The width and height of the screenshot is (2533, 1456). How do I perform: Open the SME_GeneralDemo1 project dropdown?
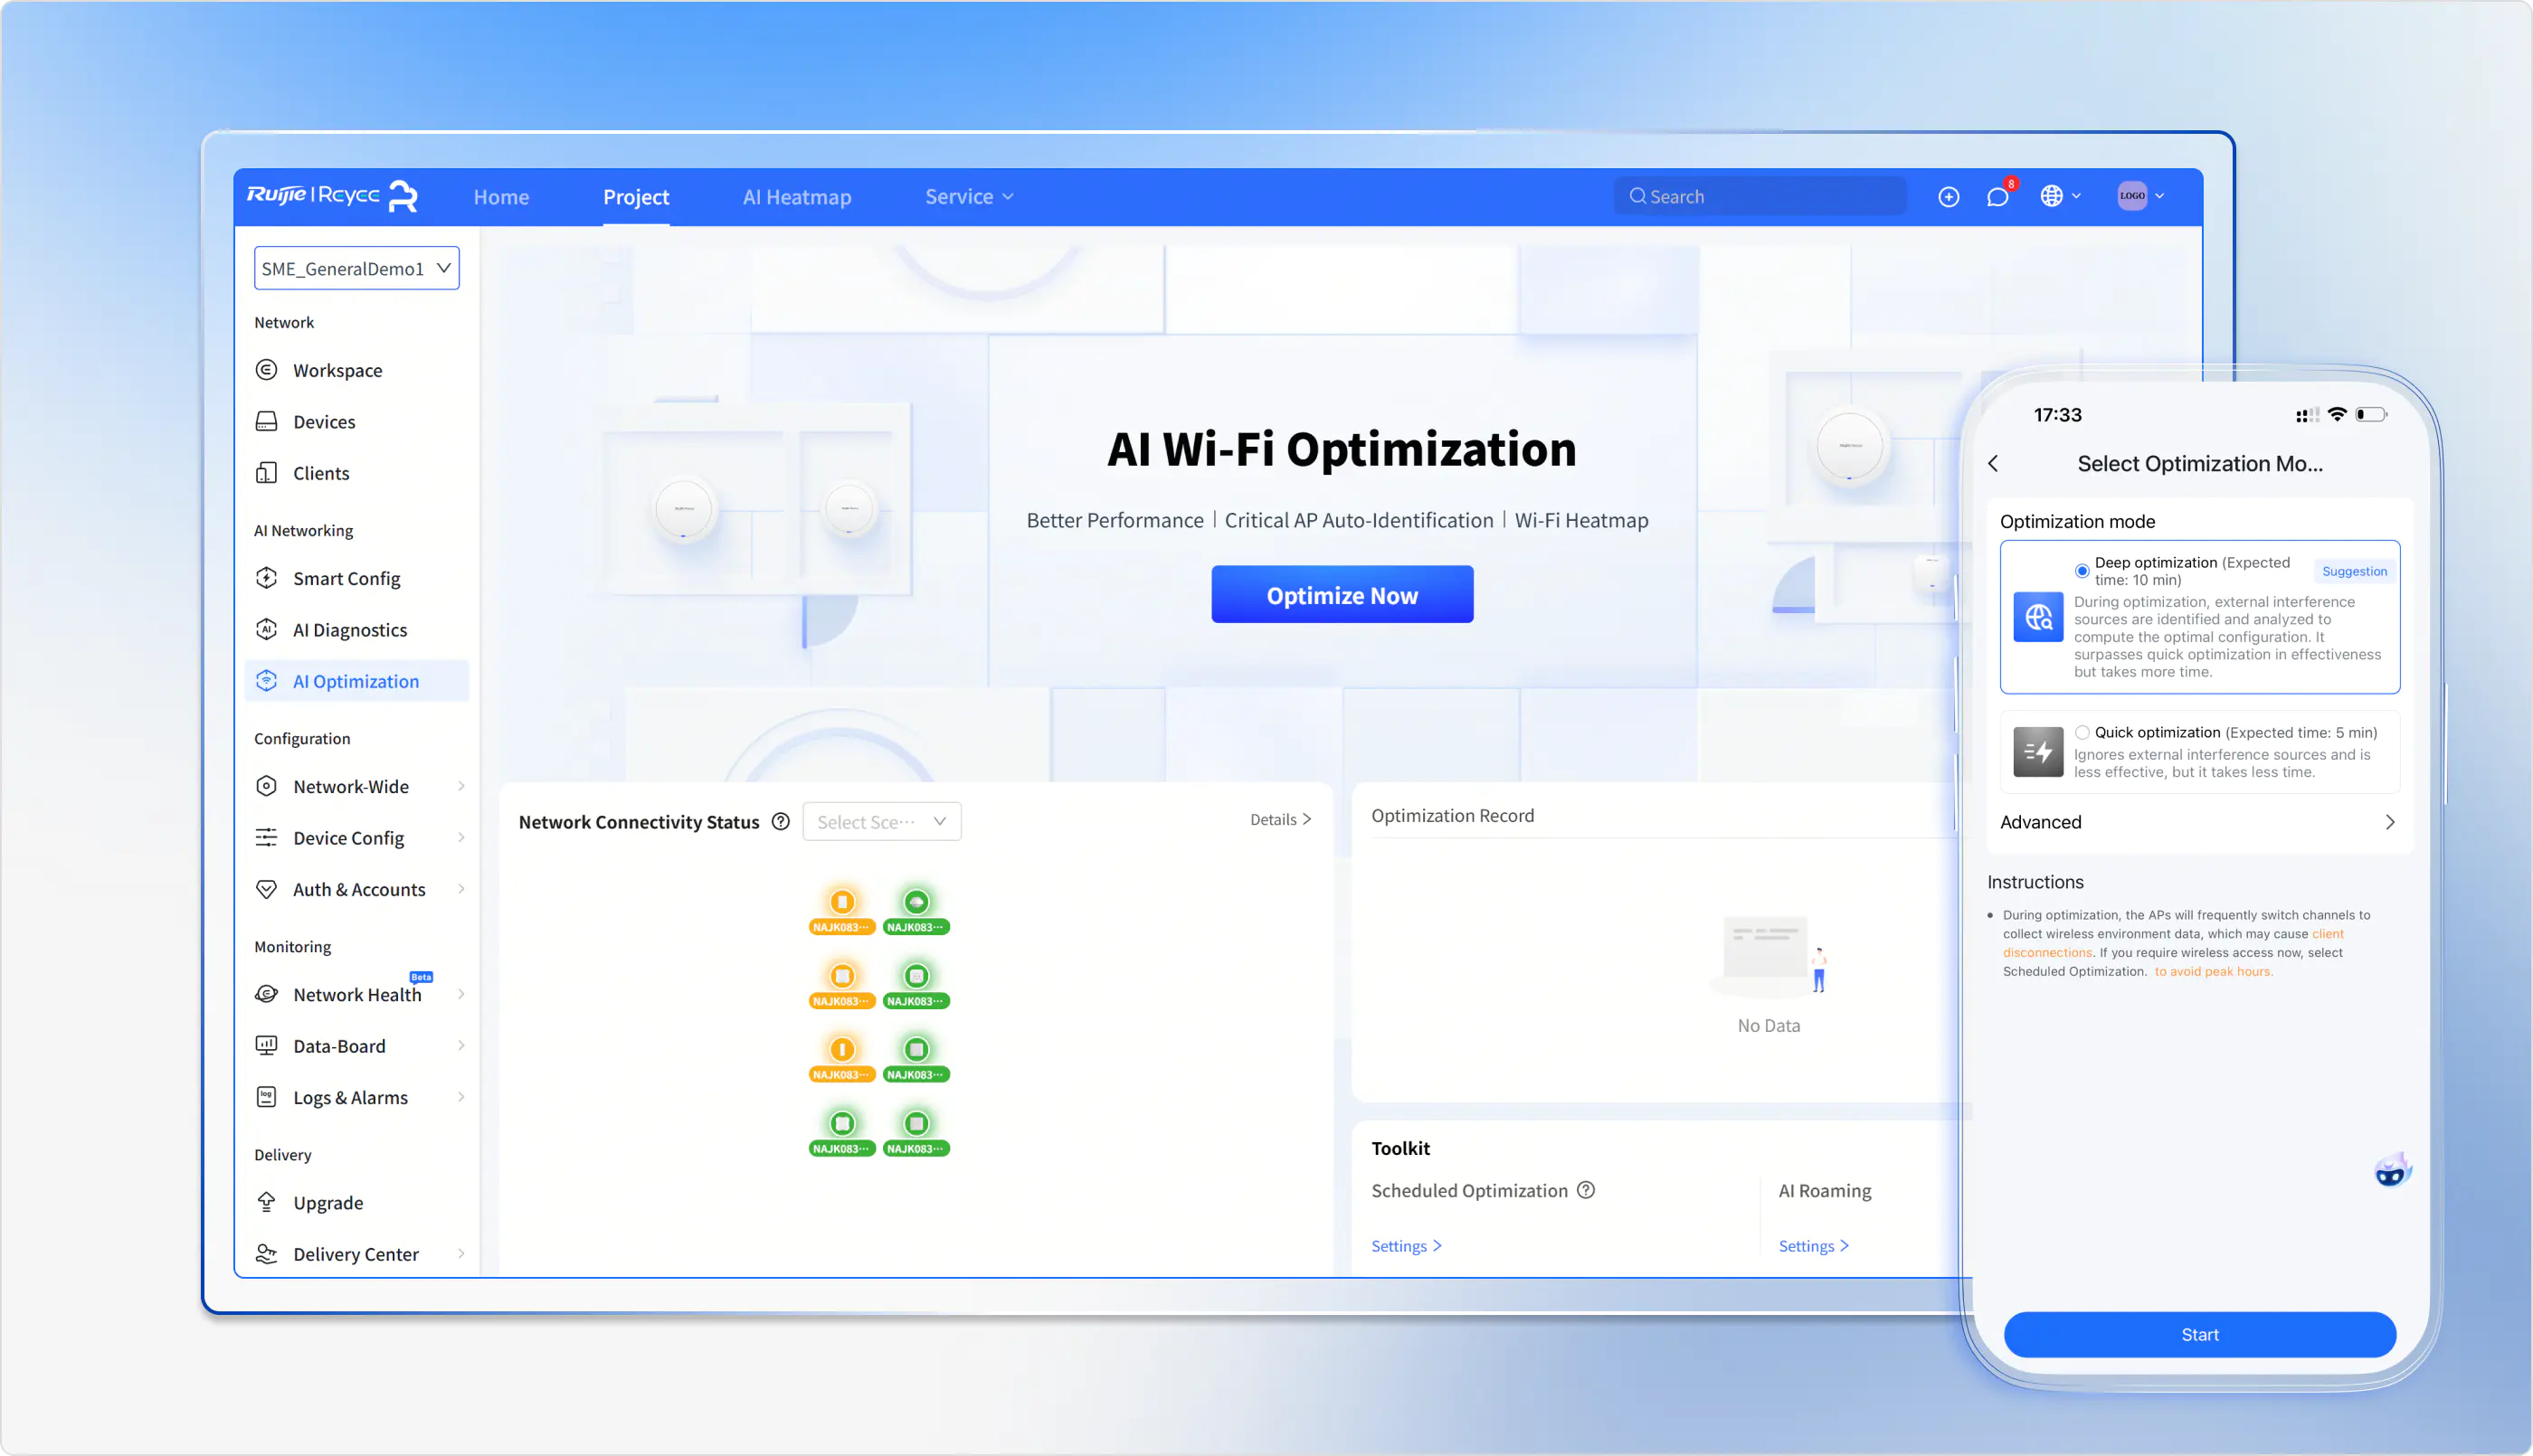pyautogui.click(x=356, y=269)
